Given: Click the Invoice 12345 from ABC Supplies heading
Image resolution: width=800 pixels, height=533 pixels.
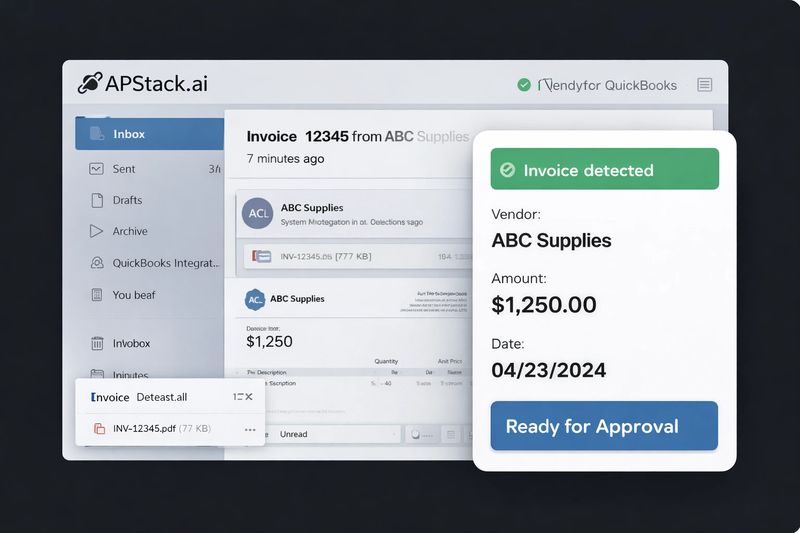Looking at the screenshot, I should click(357, 136).
